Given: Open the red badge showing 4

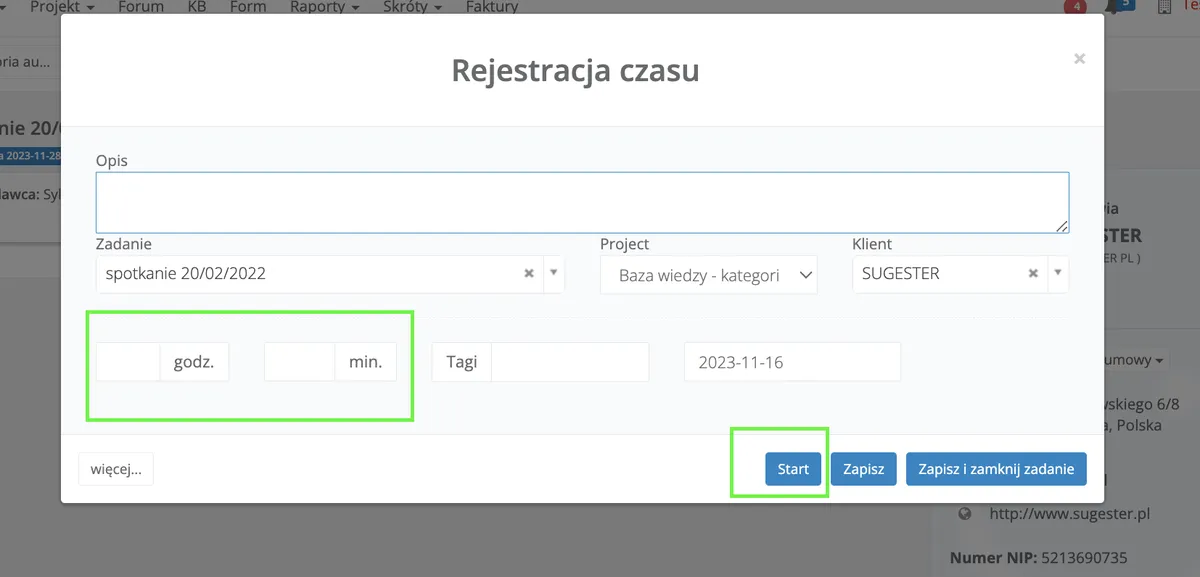Looking at the screenshot, I should pos(1076,6).
